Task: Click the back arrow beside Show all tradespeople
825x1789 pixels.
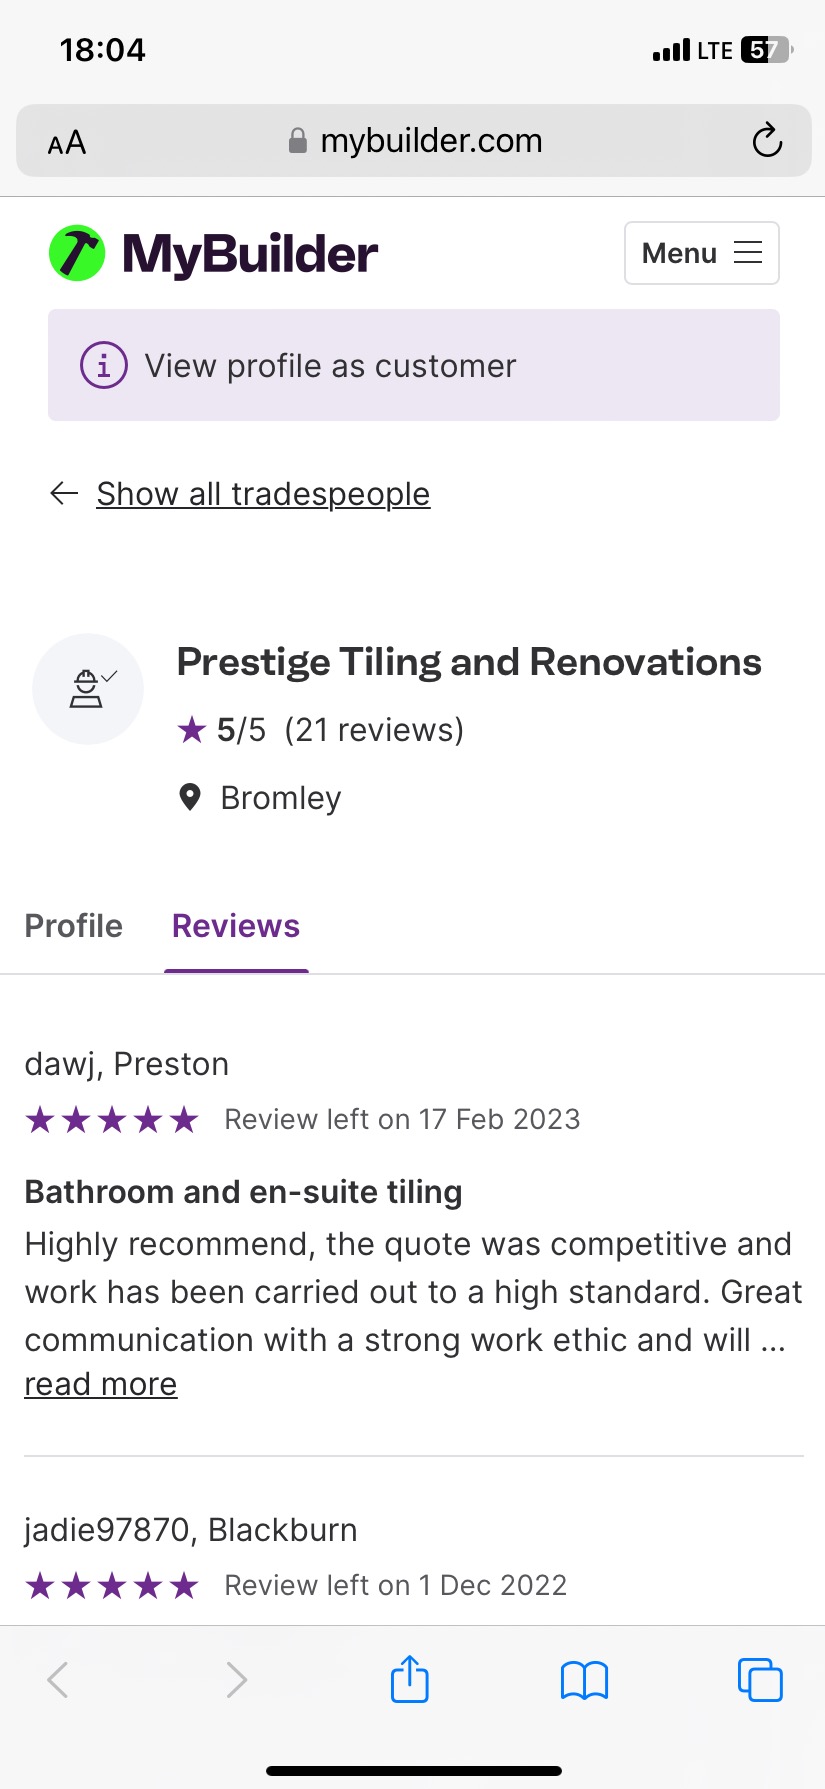Action: [62, 493]
